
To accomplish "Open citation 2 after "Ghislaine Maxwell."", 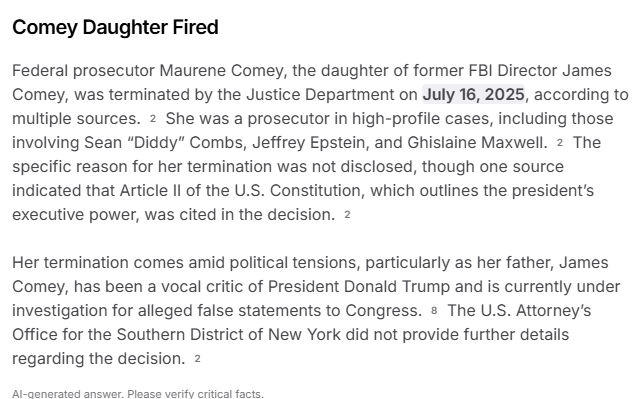I will pyautogui.click(x=560, y=142).
